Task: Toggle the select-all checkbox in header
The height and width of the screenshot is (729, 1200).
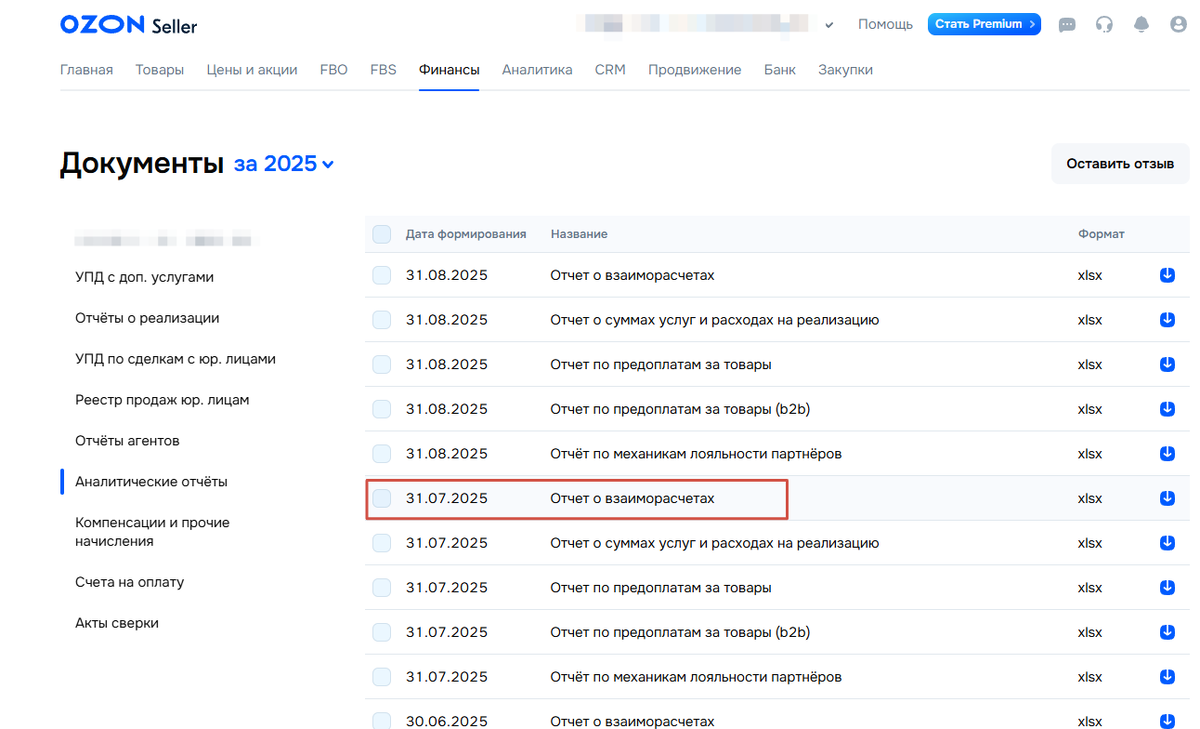Action: 381,233
